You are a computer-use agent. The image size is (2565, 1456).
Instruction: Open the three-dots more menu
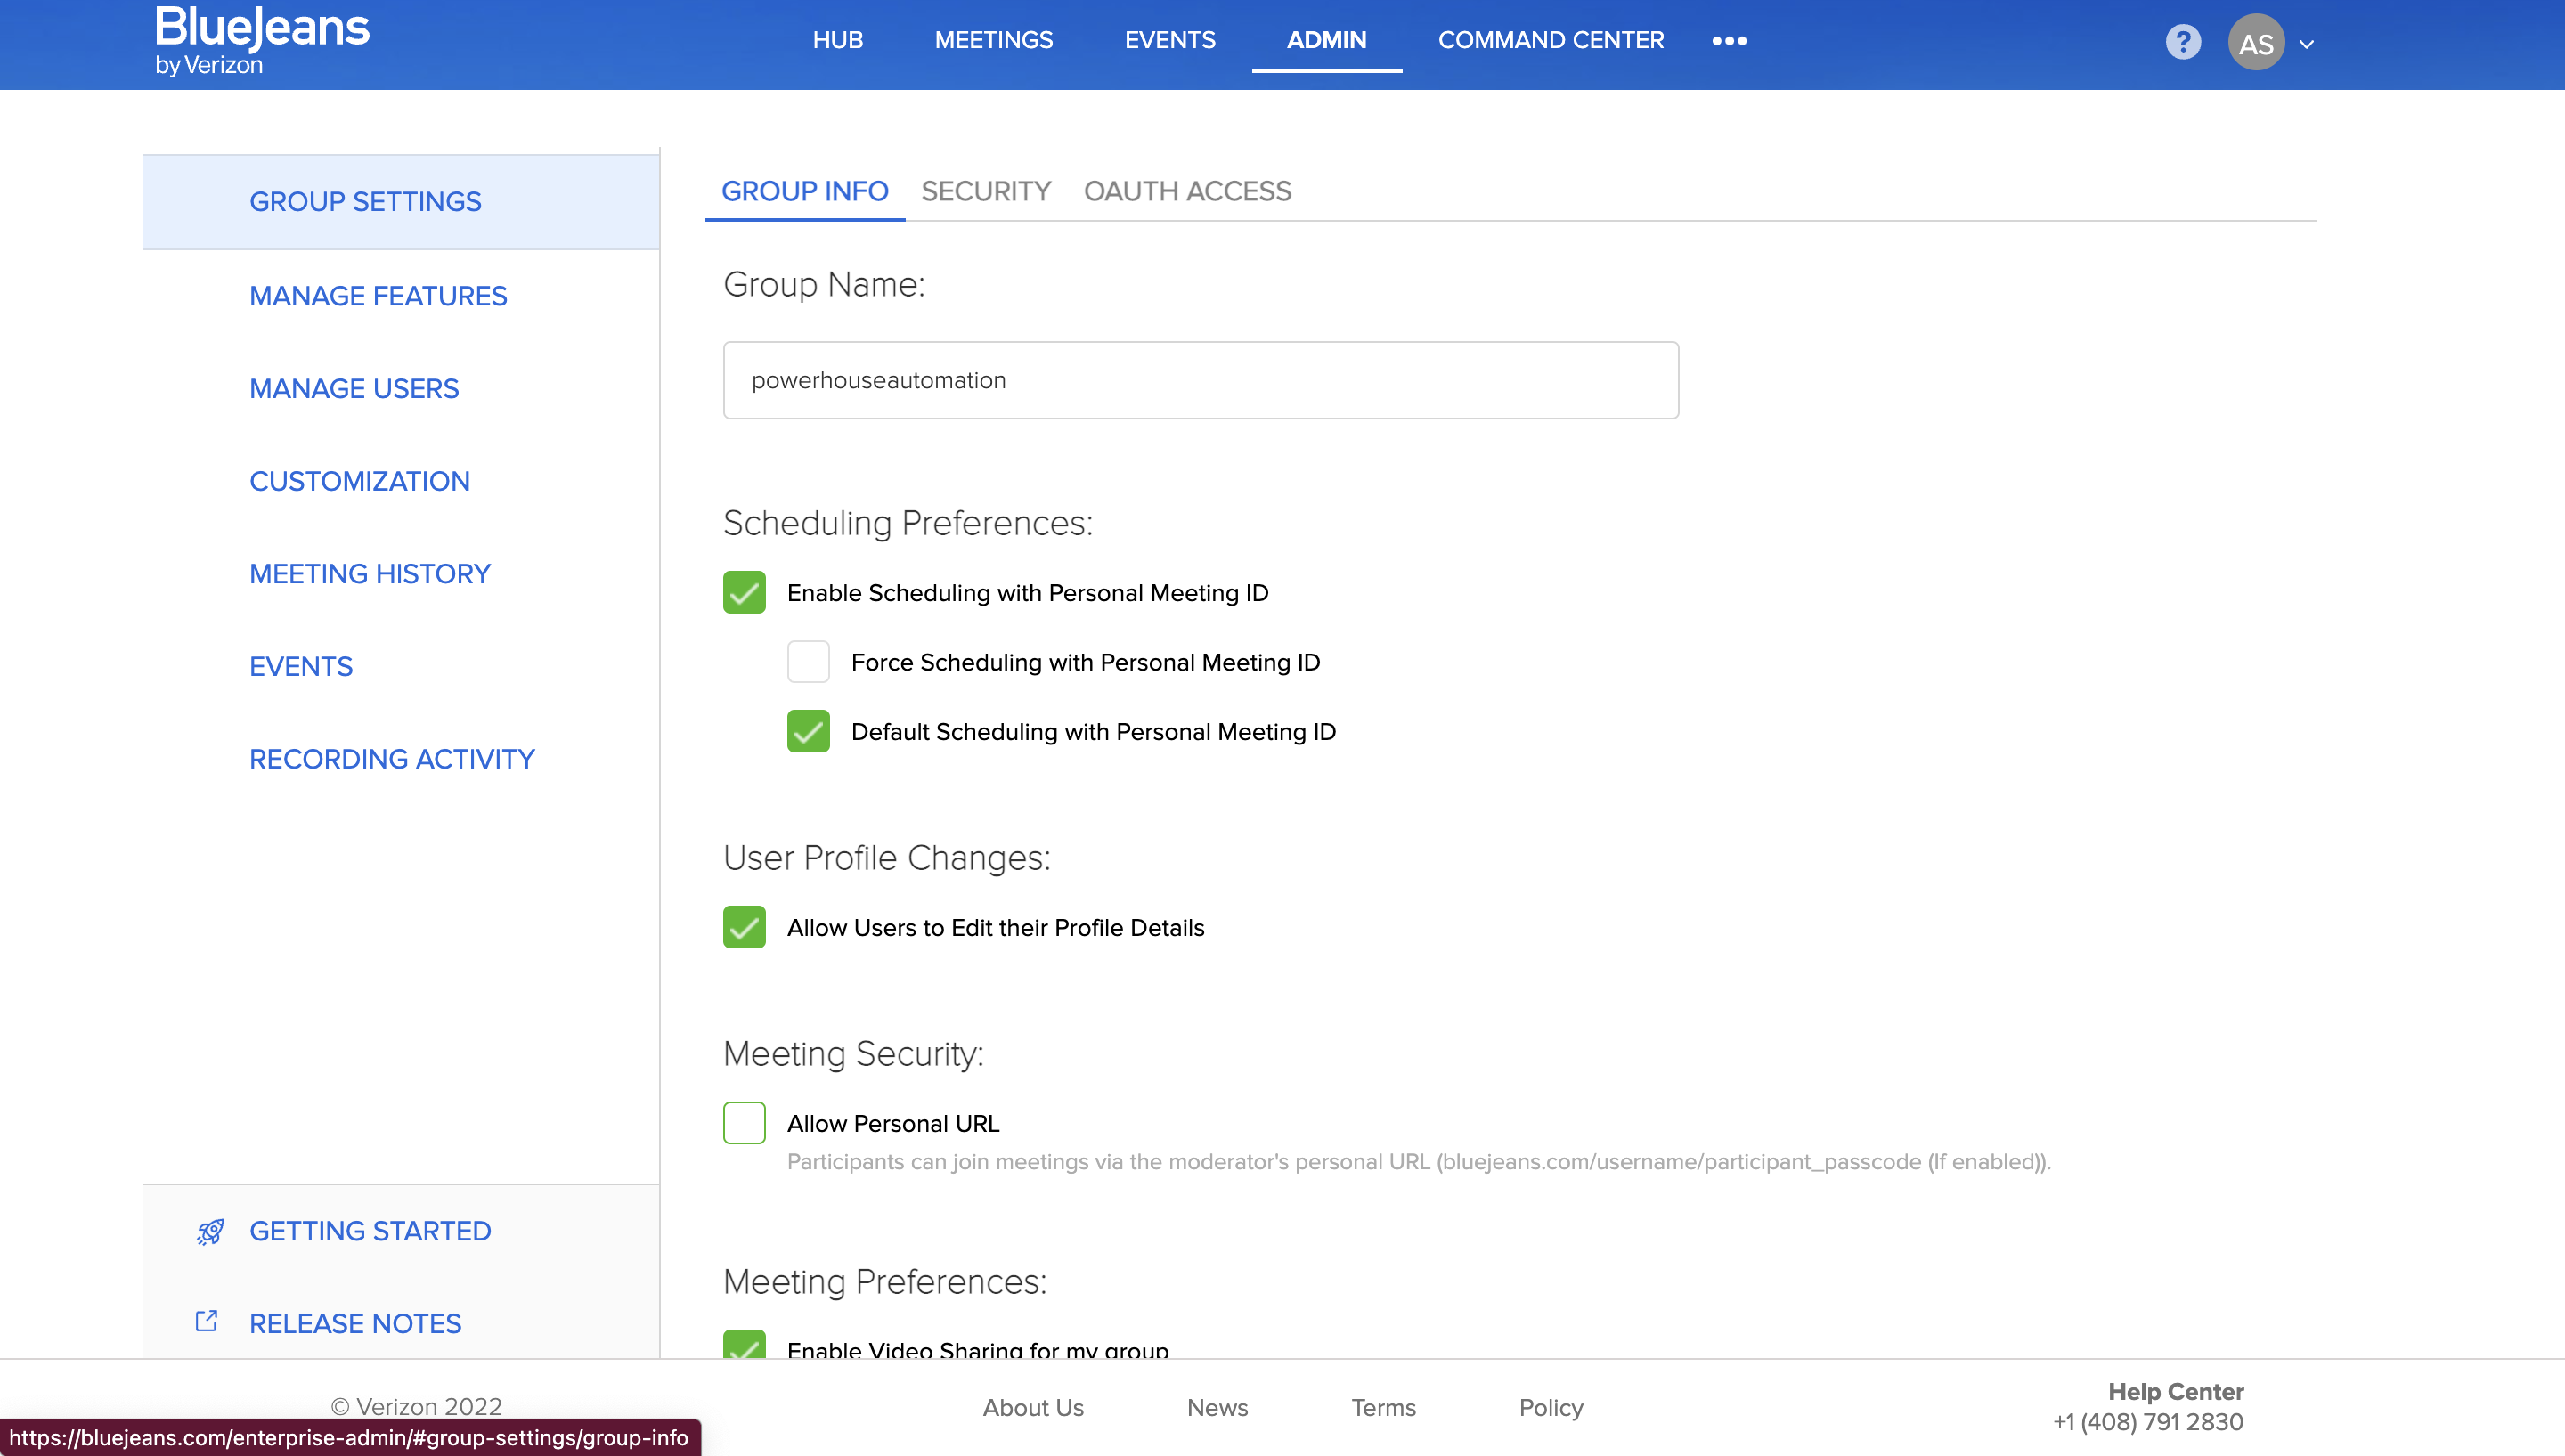point(1728,41)
